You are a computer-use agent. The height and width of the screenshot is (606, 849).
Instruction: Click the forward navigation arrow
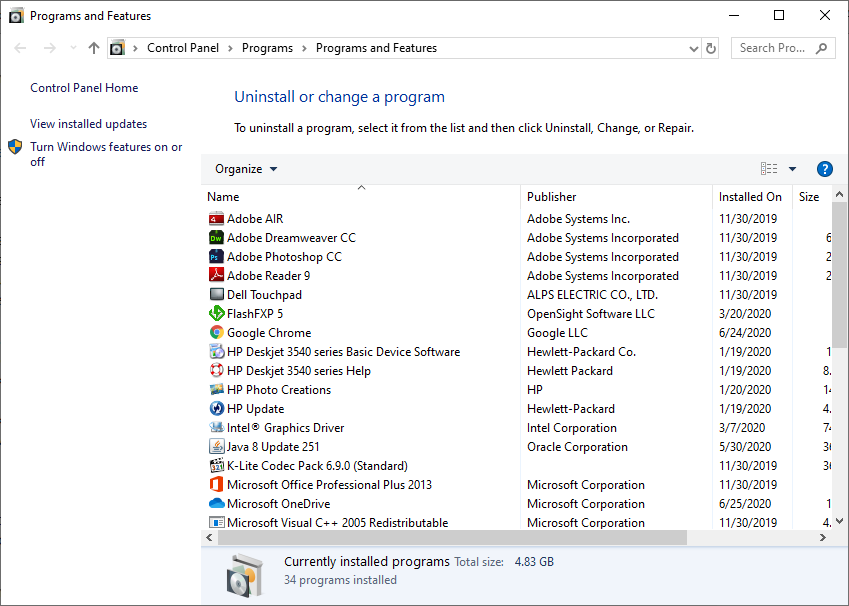pyautogui.click(x=50, y=48)
